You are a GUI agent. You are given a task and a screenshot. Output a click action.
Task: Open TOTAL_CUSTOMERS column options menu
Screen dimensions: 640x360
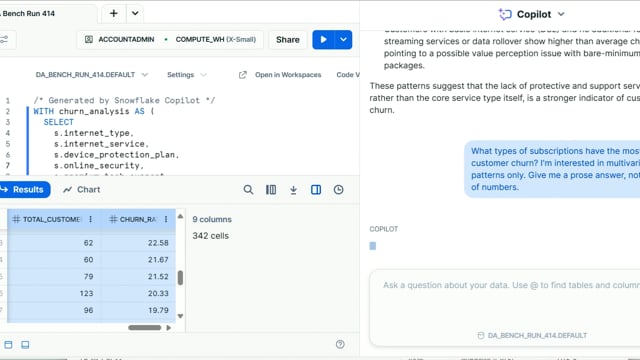coord(91,219)
